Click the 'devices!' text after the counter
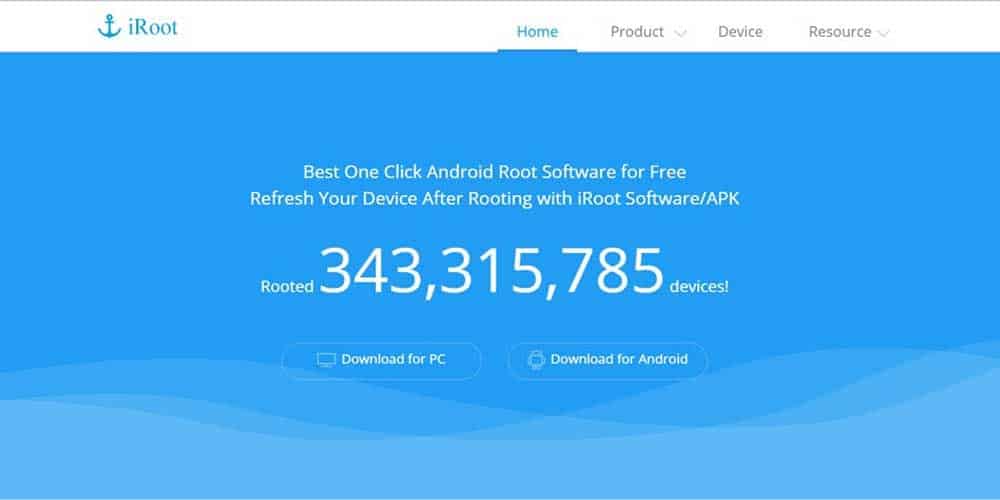This screenshot has width=1000, height=500. [x=699, y=287]
